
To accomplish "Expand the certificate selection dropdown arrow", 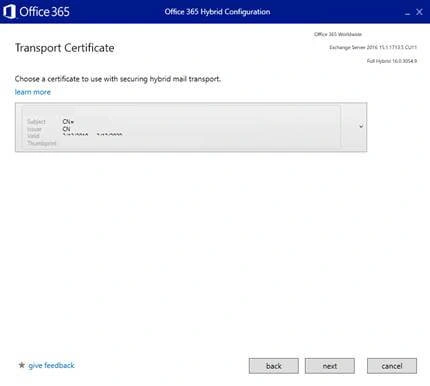I will point(361,126).
